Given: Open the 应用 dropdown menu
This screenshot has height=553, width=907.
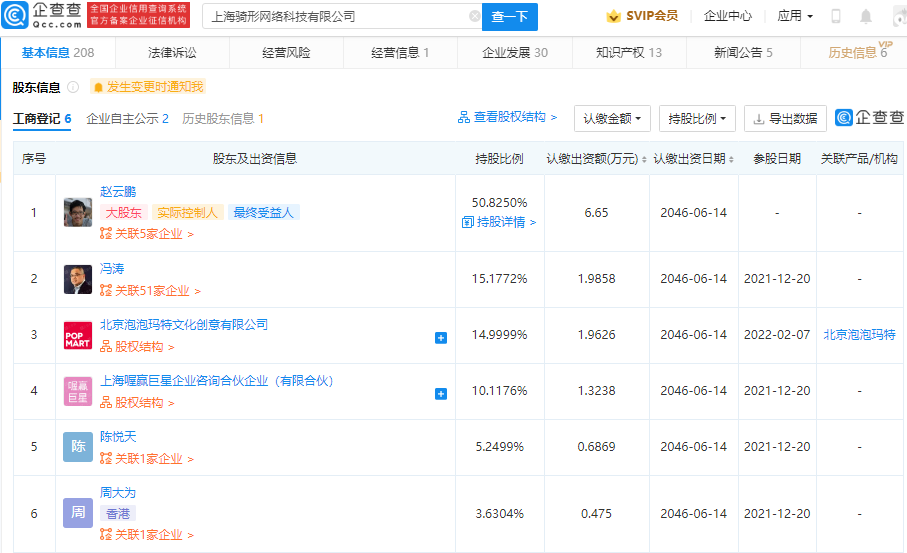Looking at the screenshot, I should coord(795,16).
